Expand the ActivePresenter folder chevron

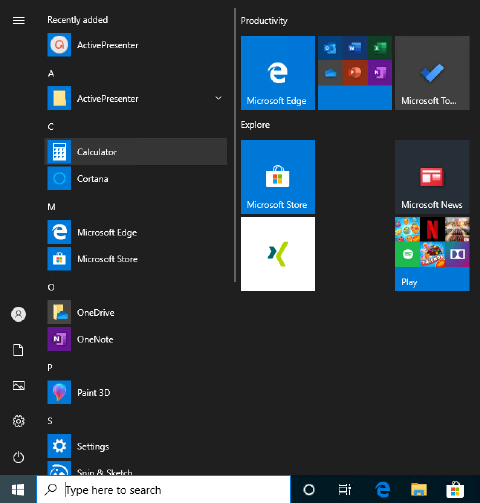point(218,98)
